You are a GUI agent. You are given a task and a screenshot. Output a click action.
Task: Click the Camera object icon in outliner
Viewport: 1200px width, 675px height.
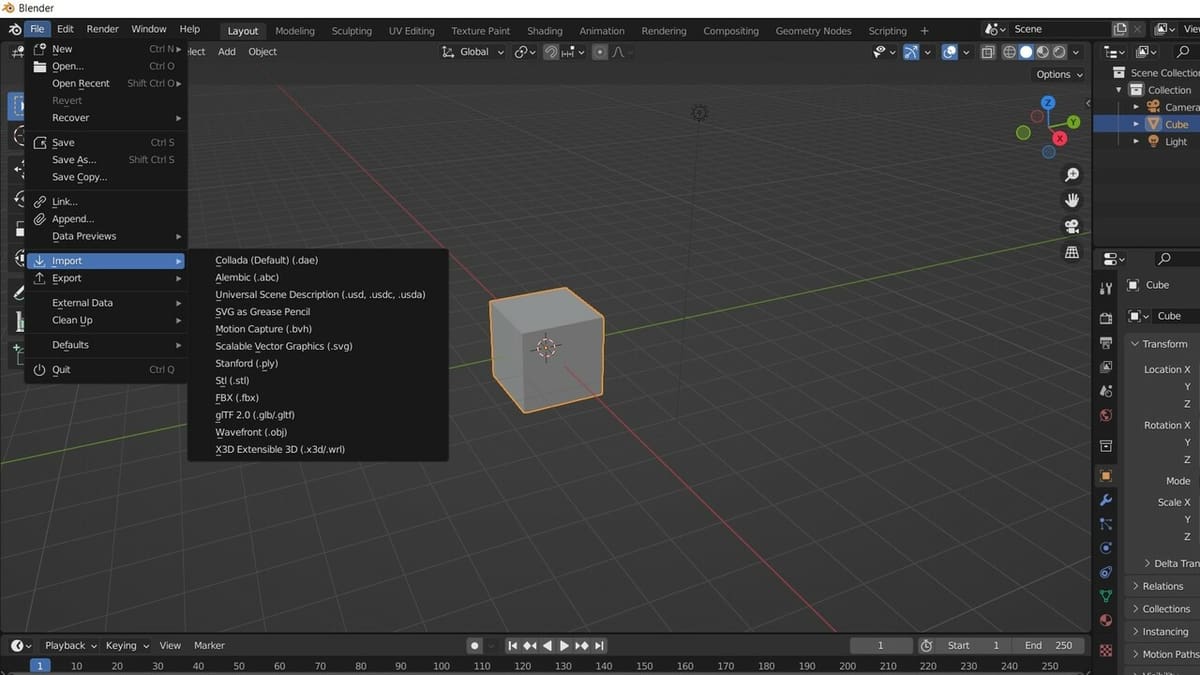pyautogui.click(x=1153, y=107)
